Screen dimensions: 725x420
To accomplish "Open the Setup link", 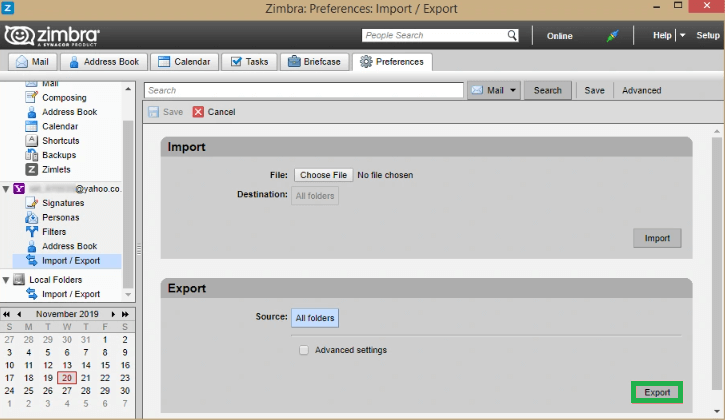I will pos(708,35).
